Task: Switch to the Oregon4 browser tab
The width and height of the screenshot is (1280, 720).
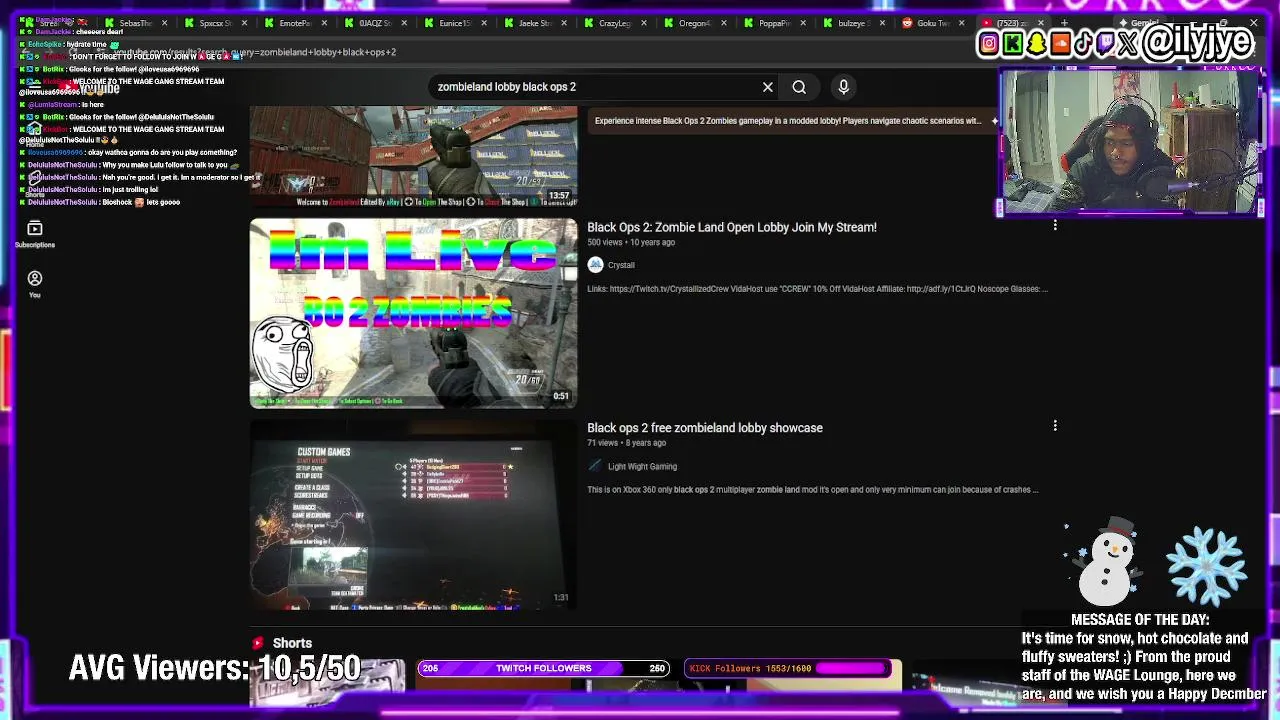Action: [695, 23]
